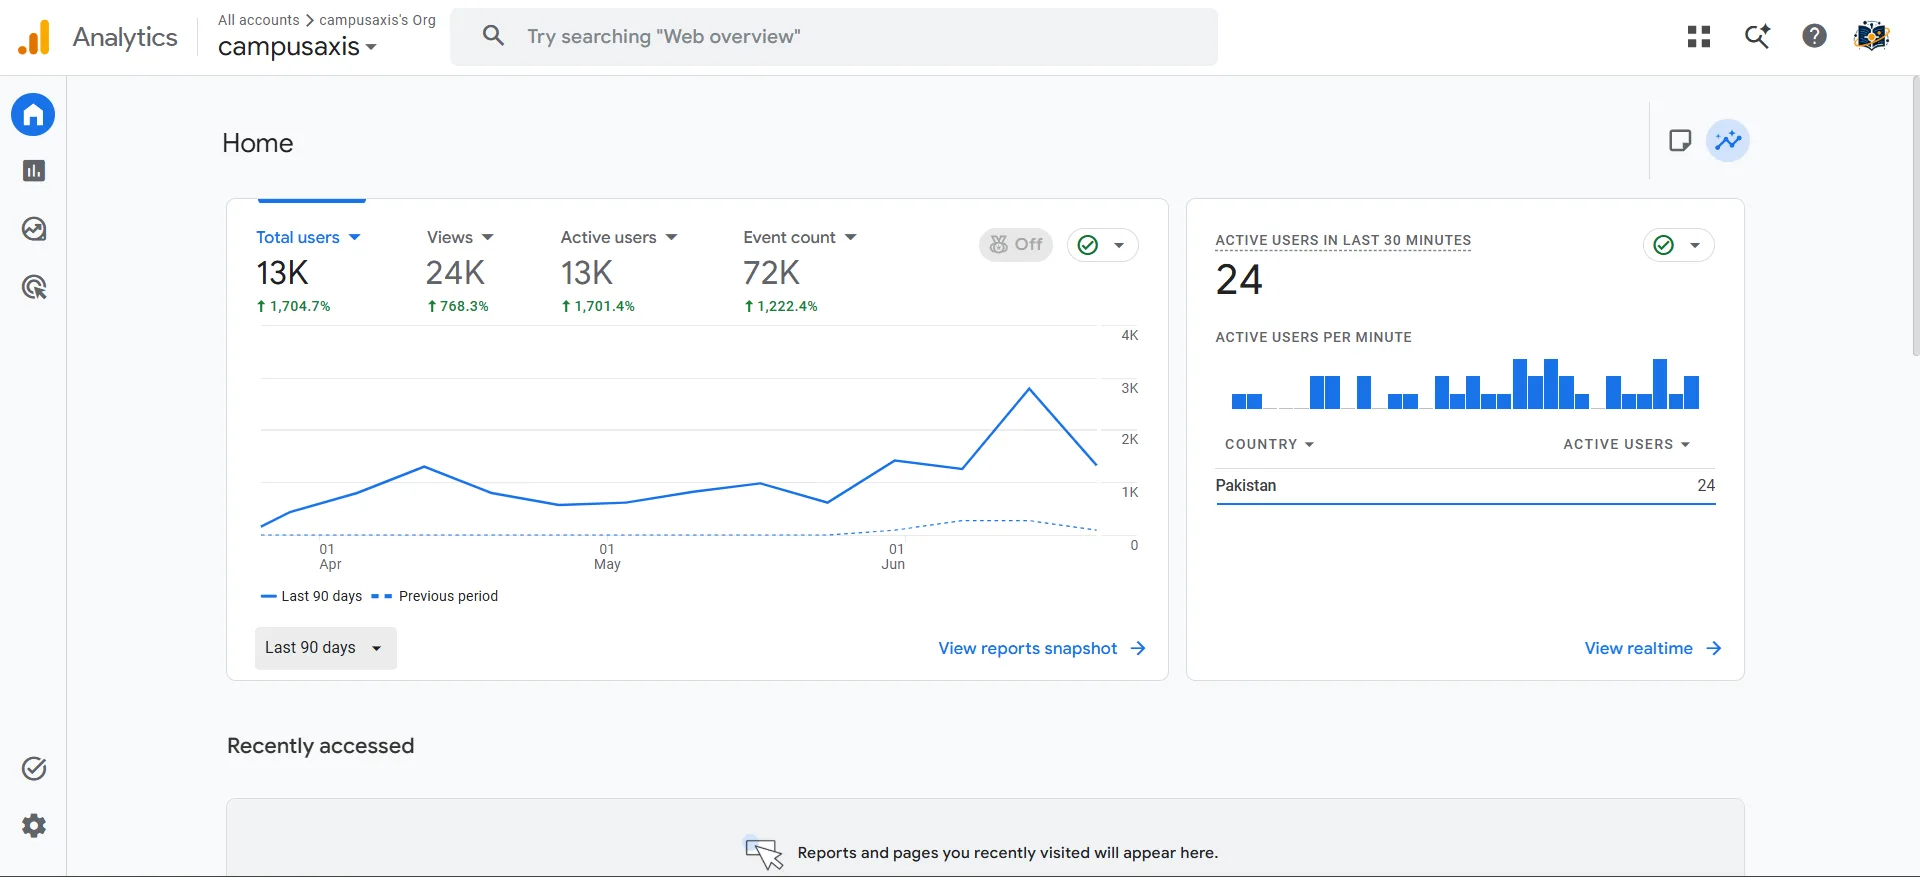Click the Google Analytics logo
Screen dimensions: 1920x877
(x=33, y=38)
